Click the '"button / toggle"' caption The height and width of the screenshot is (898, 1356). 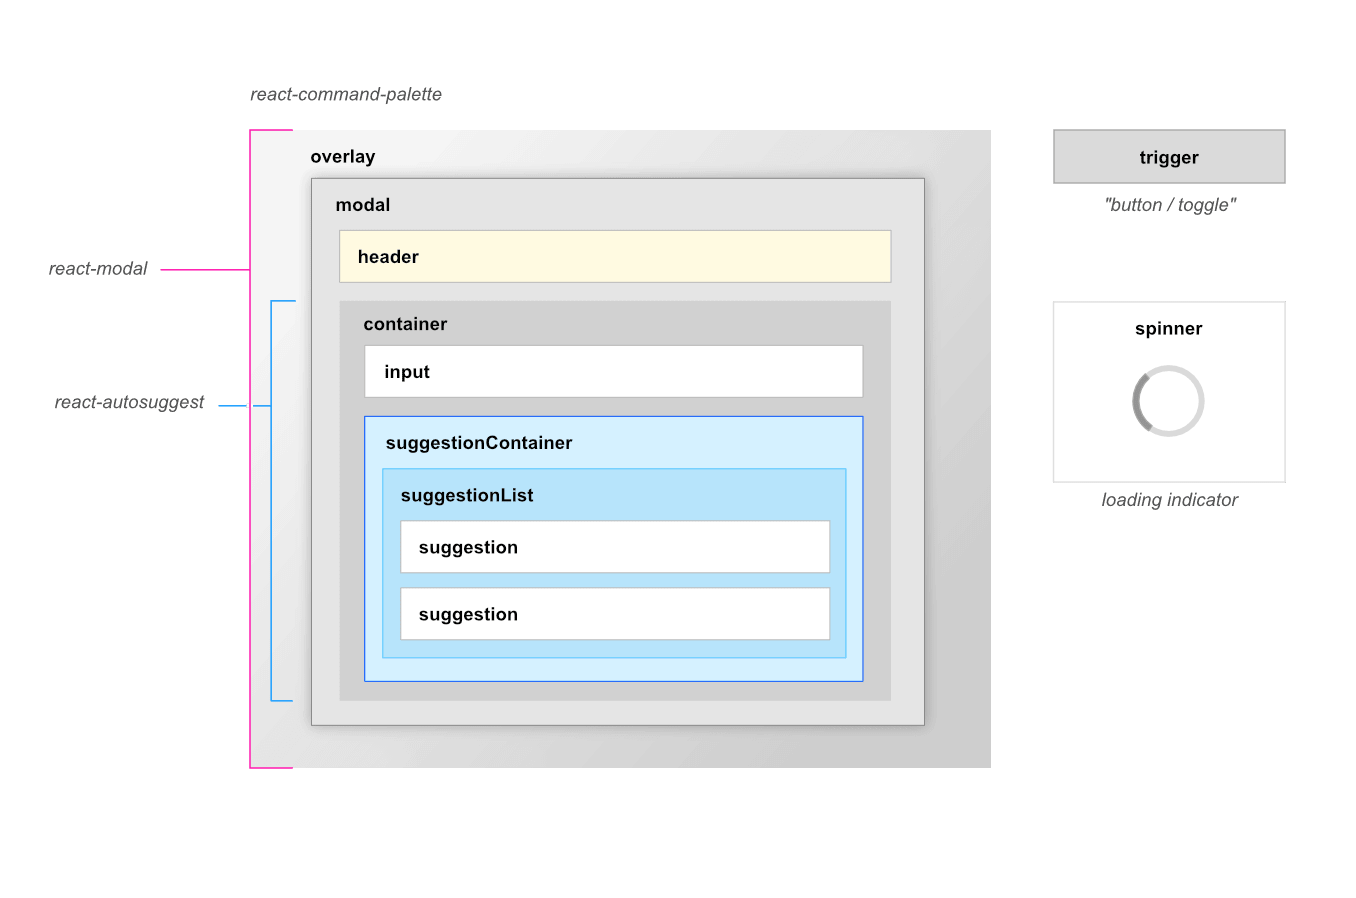pos(1170,205)
